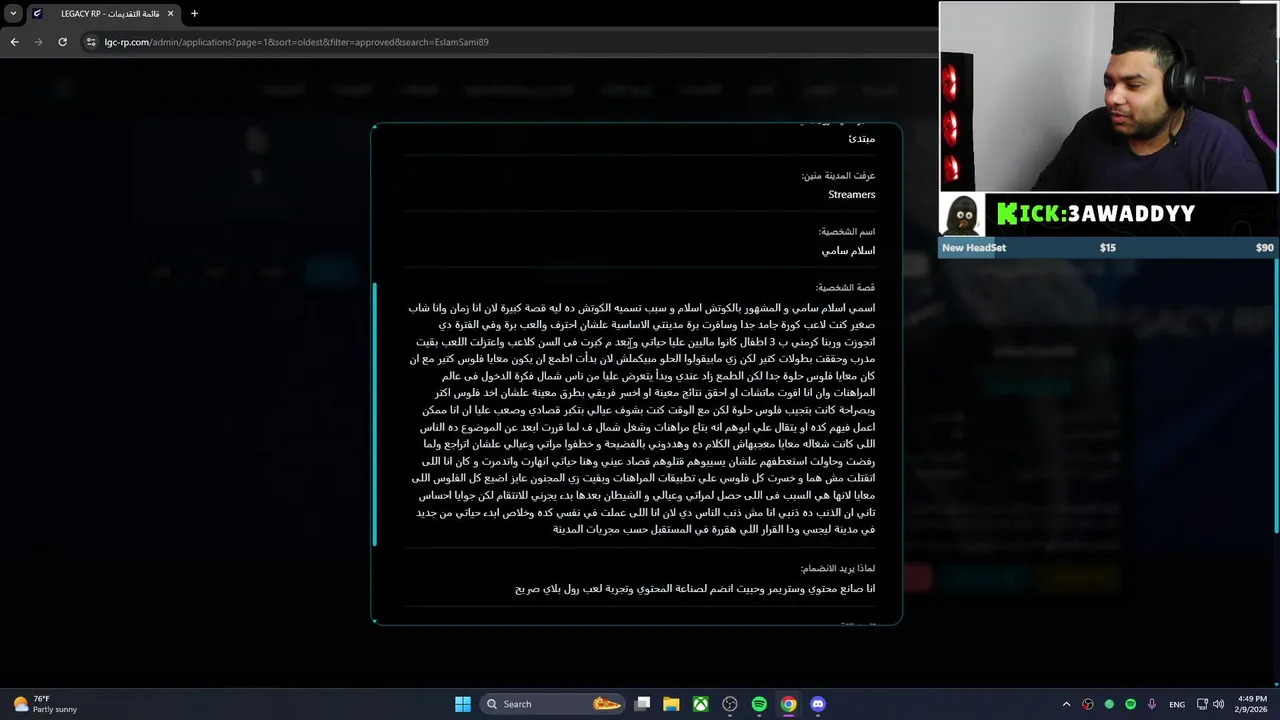Viewport: 1280px width, 720px height.
Task: Open the Xbox app from taskbar
Action: click(701, 704)
